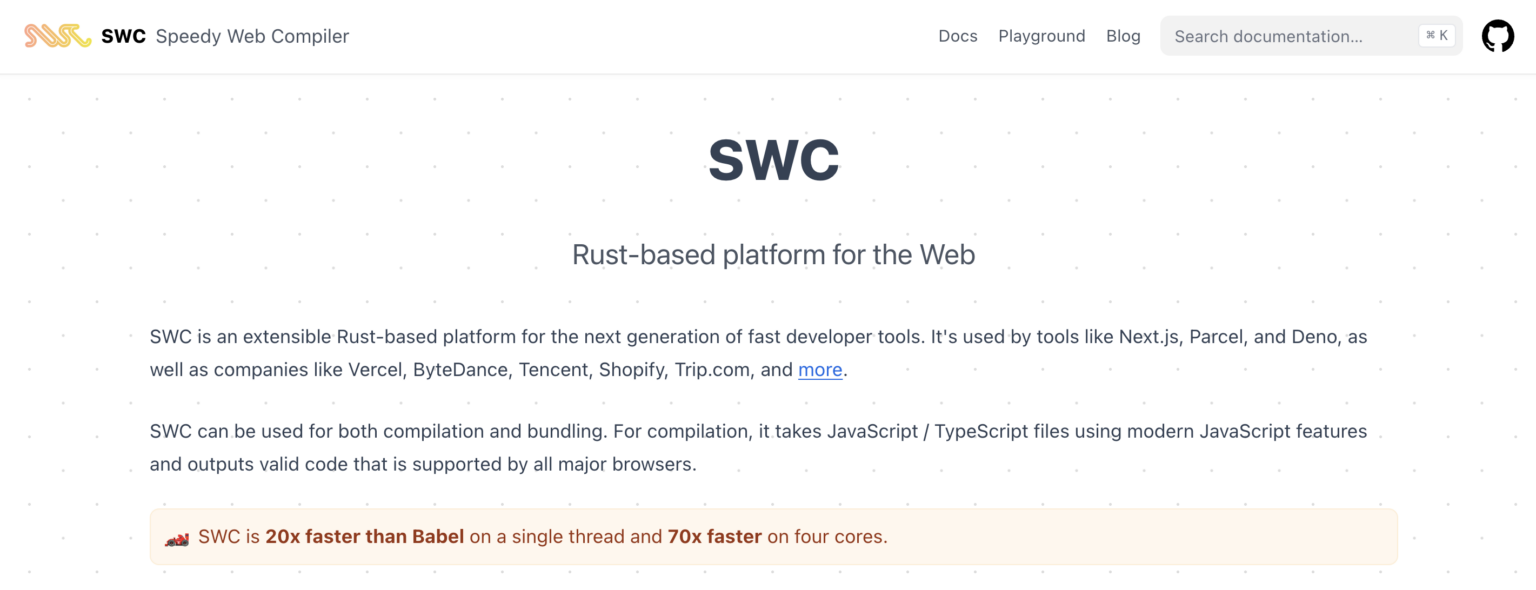Click the '20x faster than Babel' banner
Viewport: 1536px width, 590px height.
[364, 536]
